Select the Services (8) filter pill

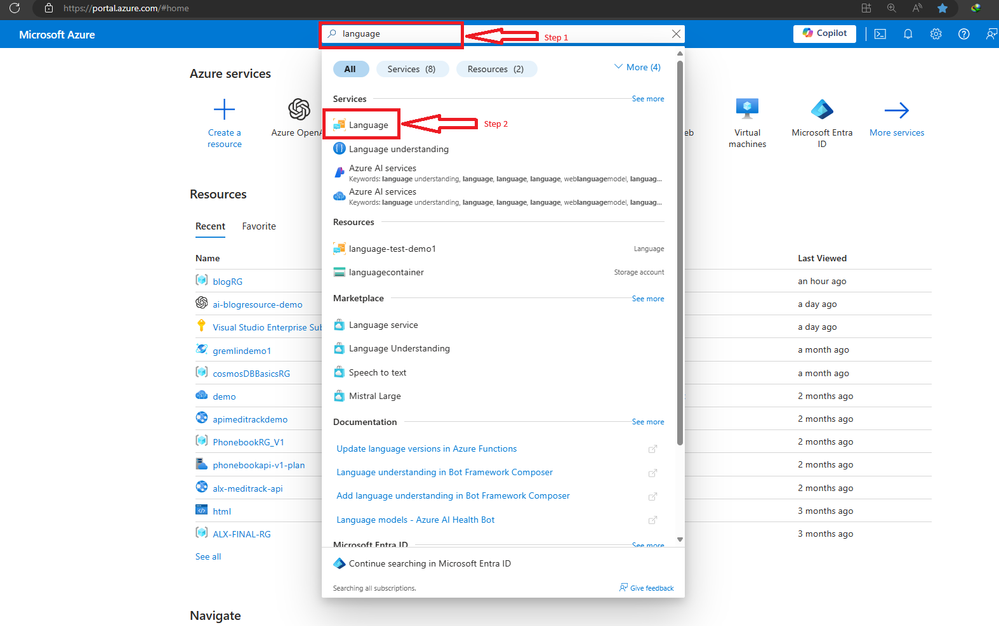pos(412,69)
